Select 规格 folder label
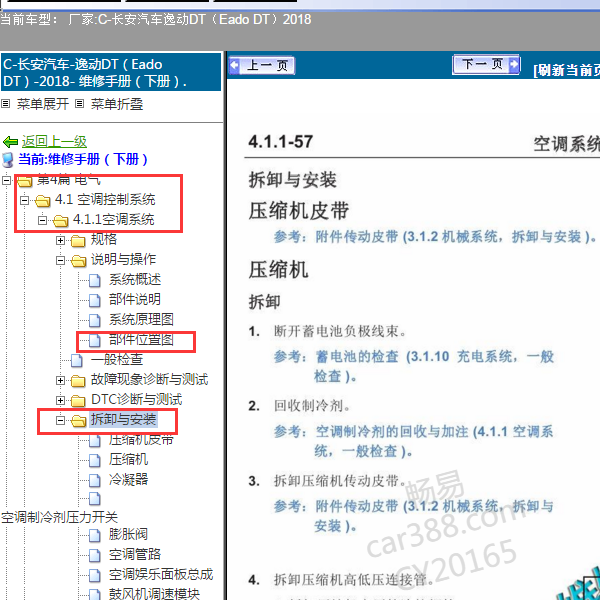 [104, 240]
